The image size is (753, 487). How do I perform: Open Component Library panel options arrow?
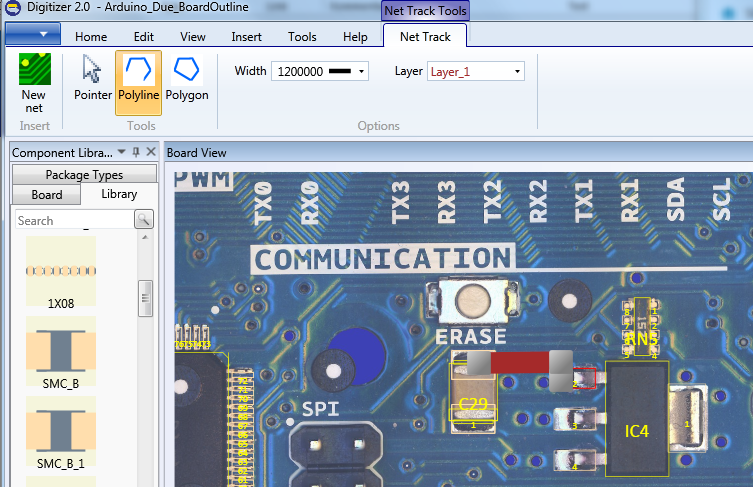(121, 152)
